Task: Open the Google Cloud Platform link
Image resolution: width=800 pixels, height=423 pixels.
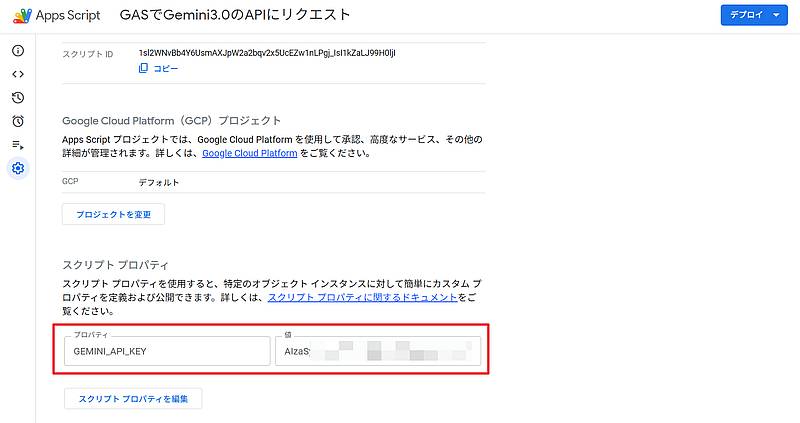Action: pyautogui.click(x=249, y=153)
